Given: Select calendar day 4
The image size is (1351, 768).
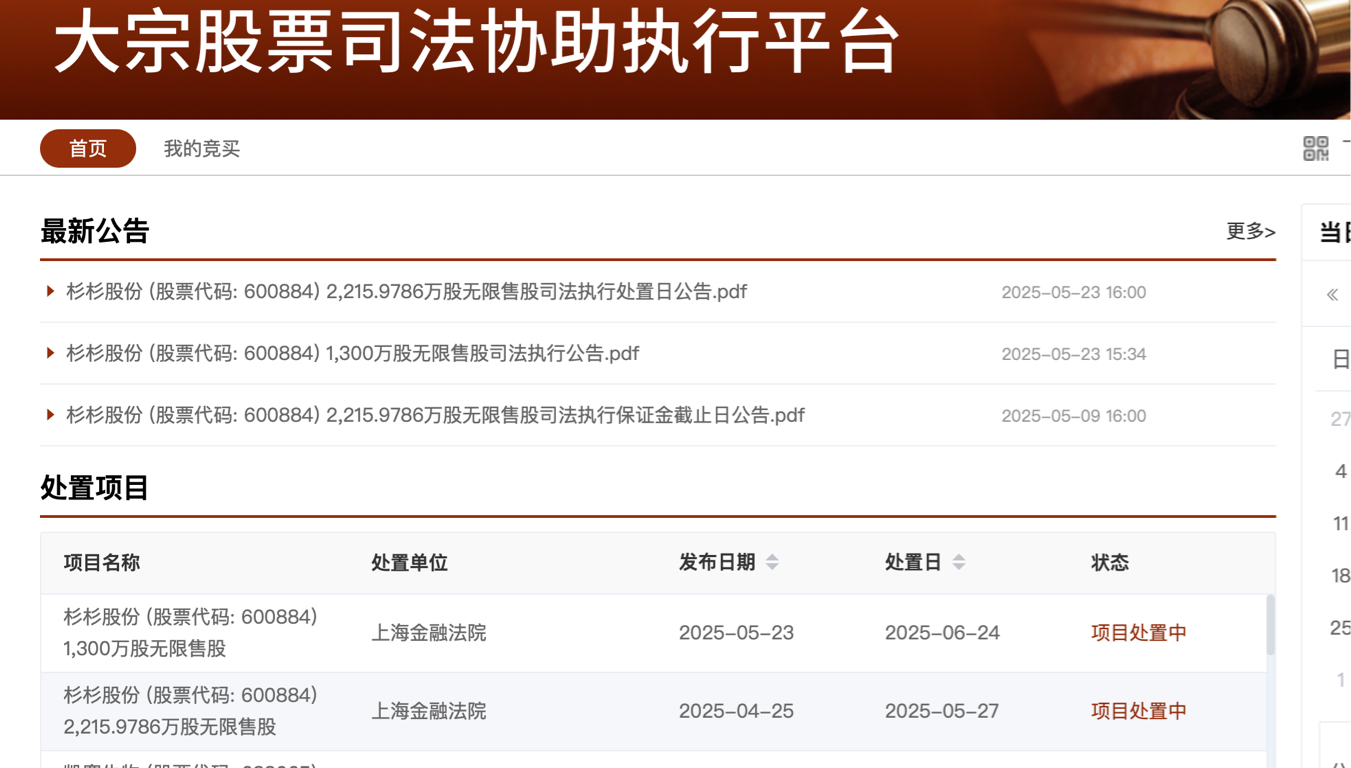Looking at the screenshot, I should click(1341, 471).
